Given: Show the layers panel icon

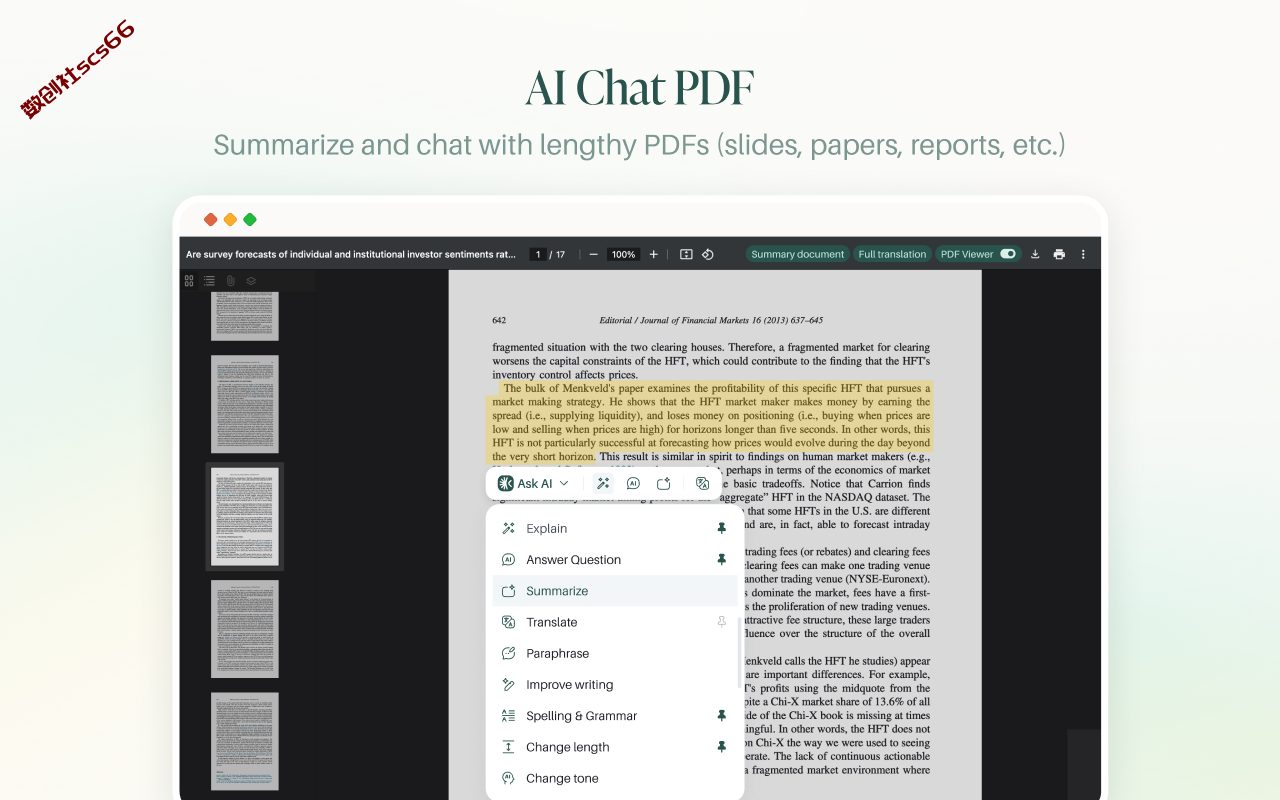Looking at the screenshot, I should (x=251, y=281).
